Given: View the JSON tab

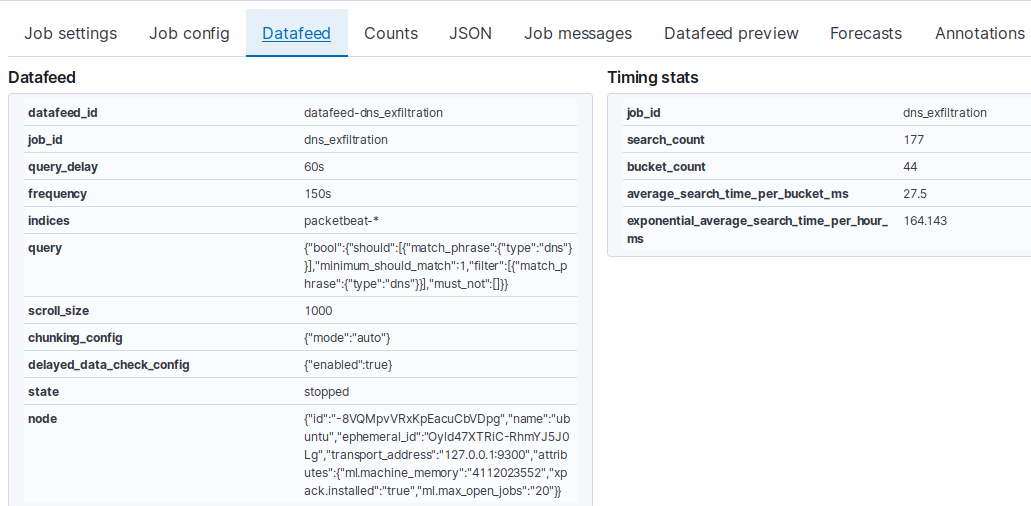Looking at the screenshot, I should coord(470,33).
